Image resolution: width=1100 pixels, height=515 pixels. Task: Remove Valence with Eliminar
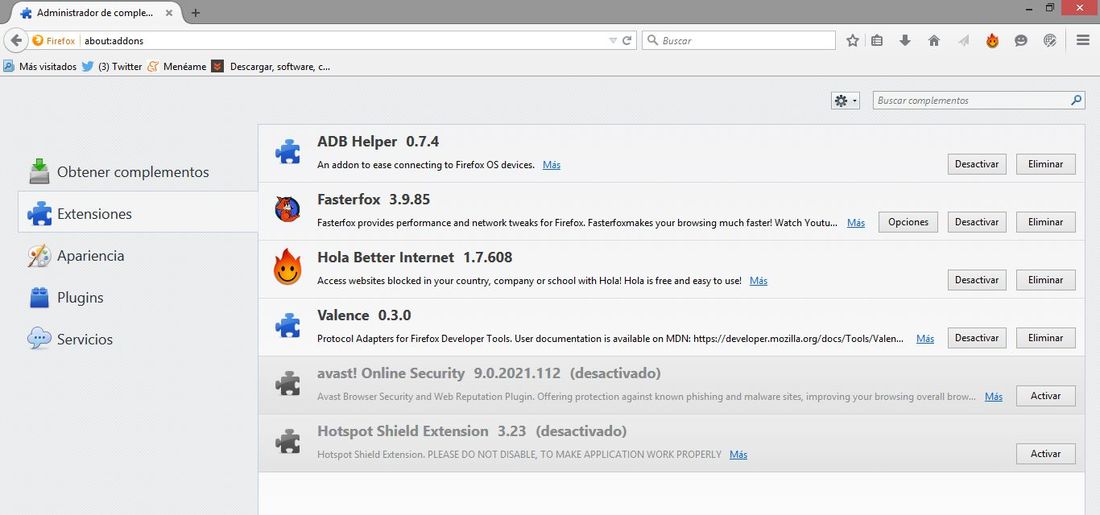pyautogui.click(x=1045, y=337)
